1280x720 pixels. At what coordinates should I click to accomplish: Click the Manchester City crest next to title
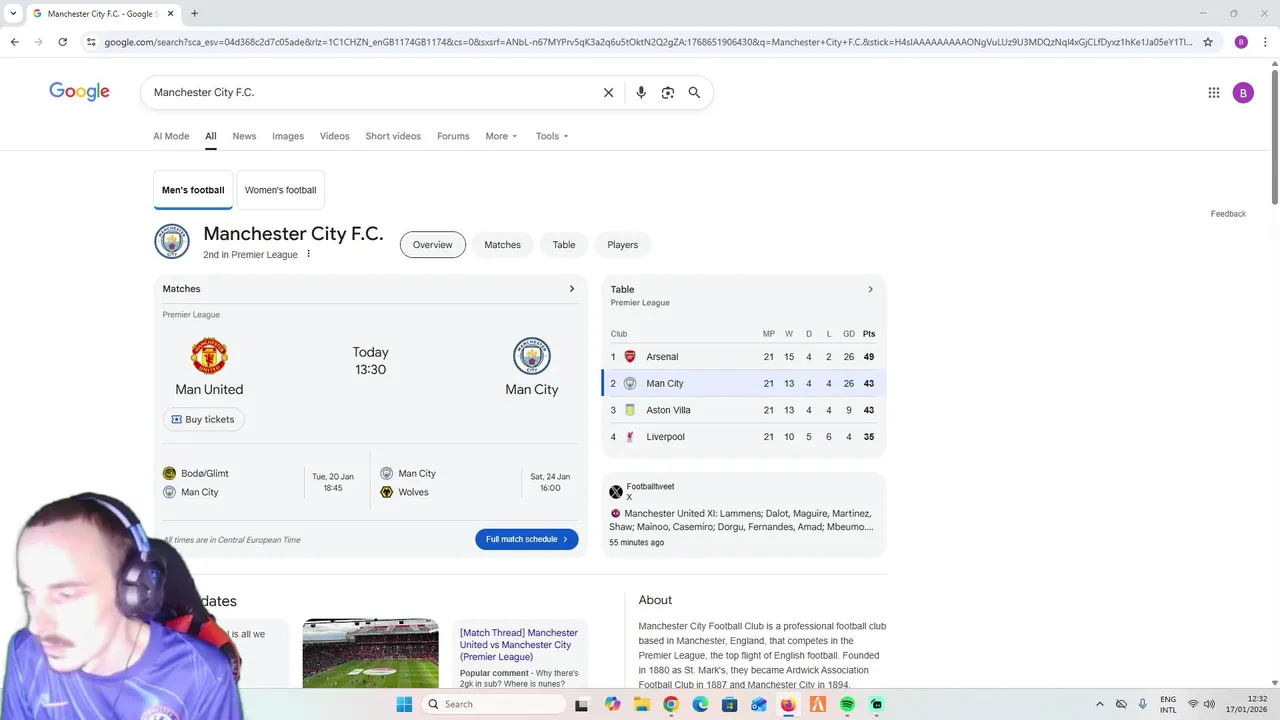click(x=172, y=242)
